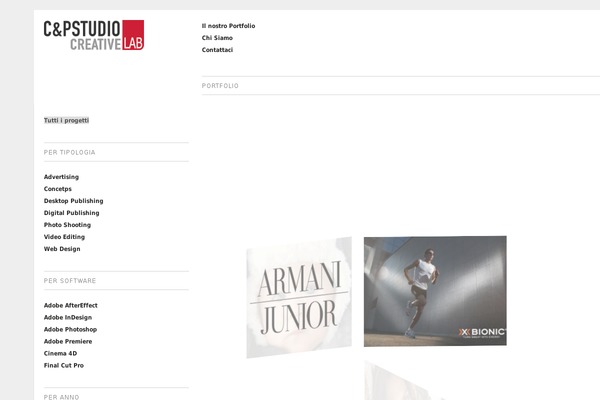Click the PER ANNO heading
This screenshot has height=400, width=600.
[61, 397]
